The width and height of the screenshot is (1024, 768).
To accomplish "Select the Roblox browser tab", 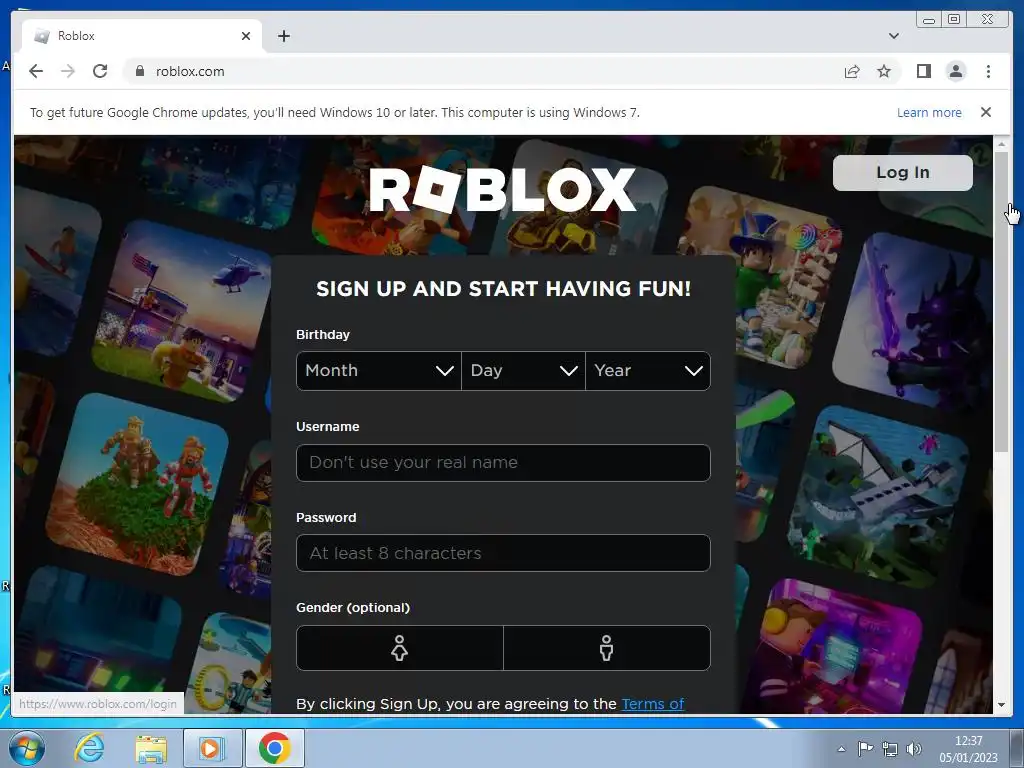I will 140,36.
